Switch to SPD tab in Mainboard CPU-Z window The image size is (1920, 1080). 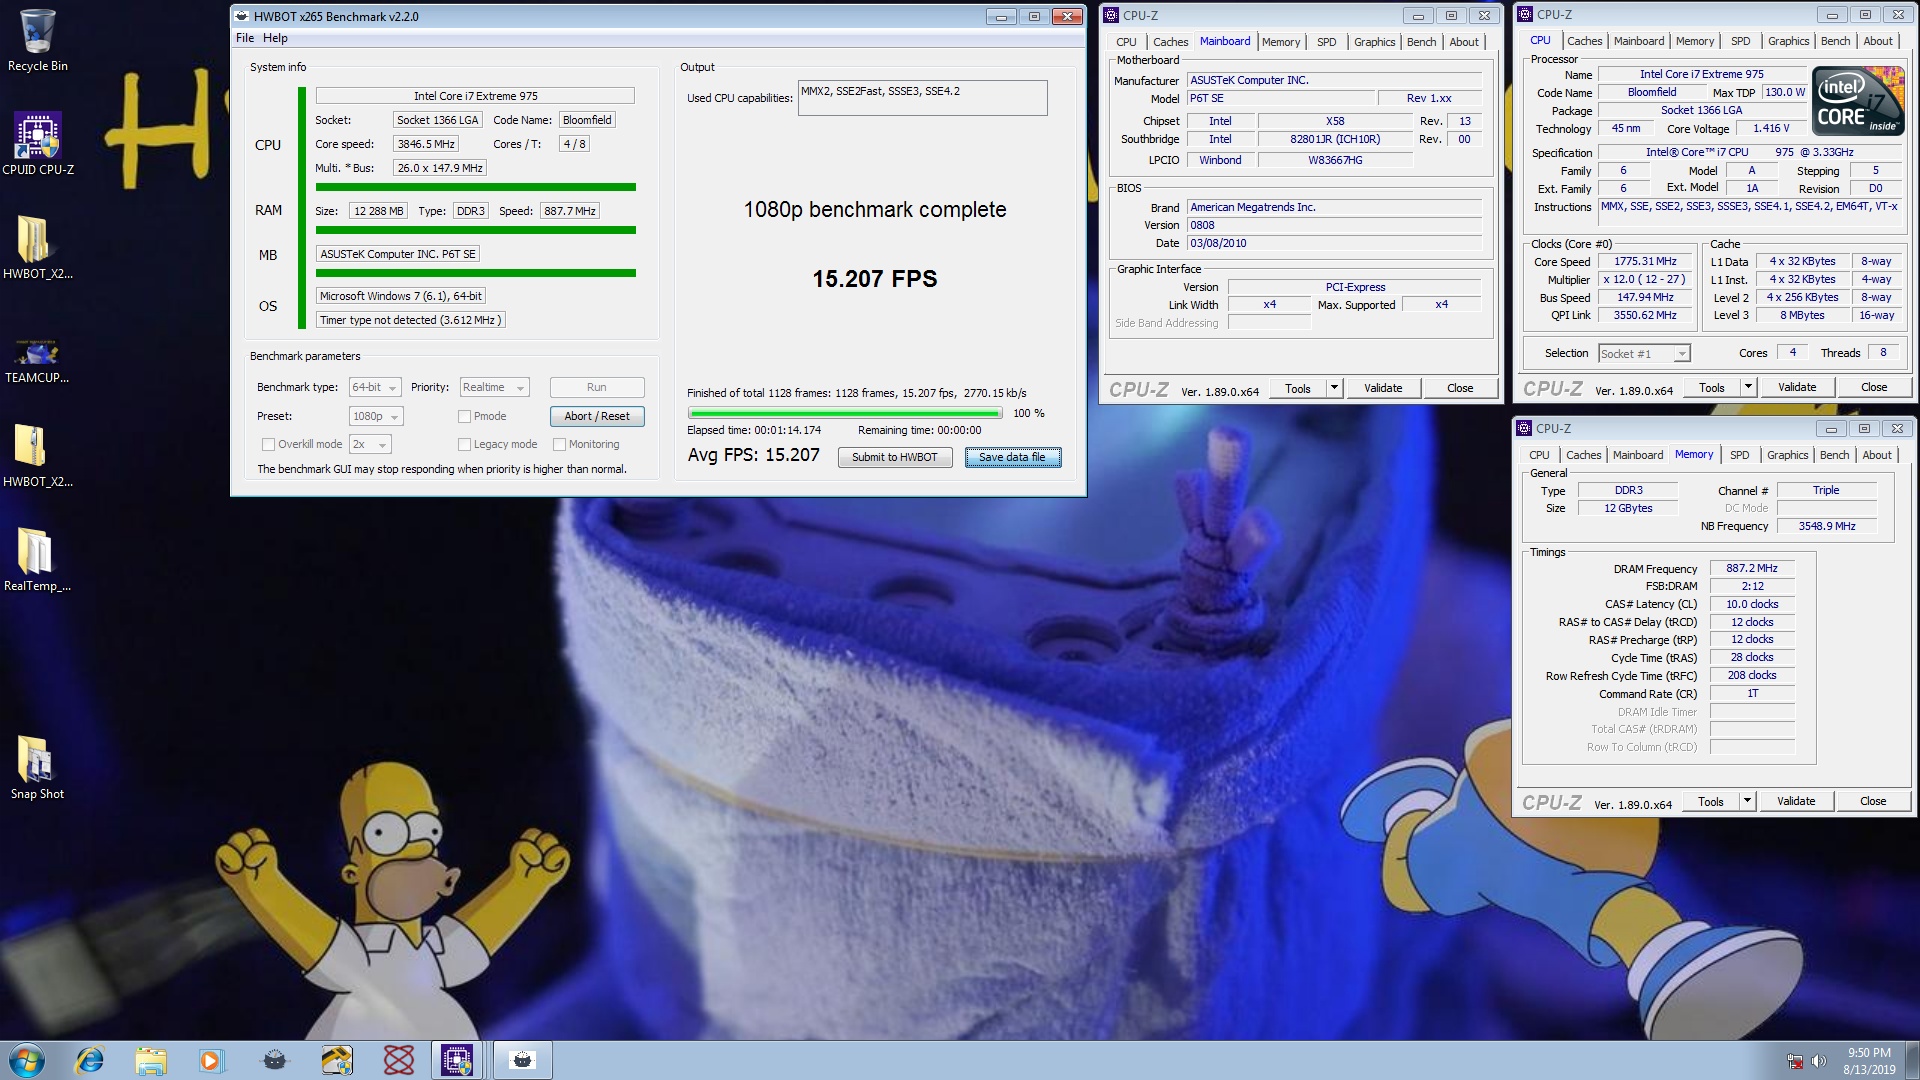click(x=1326, y=42)
